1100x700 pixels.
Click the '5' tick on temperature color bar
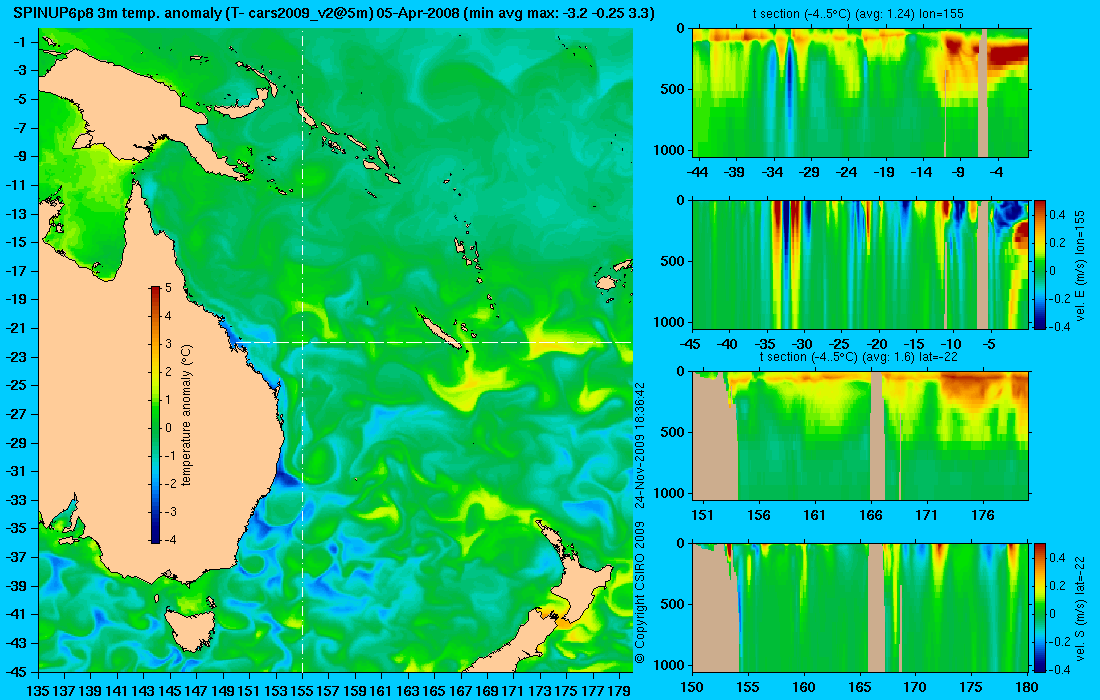click(168, 288)
